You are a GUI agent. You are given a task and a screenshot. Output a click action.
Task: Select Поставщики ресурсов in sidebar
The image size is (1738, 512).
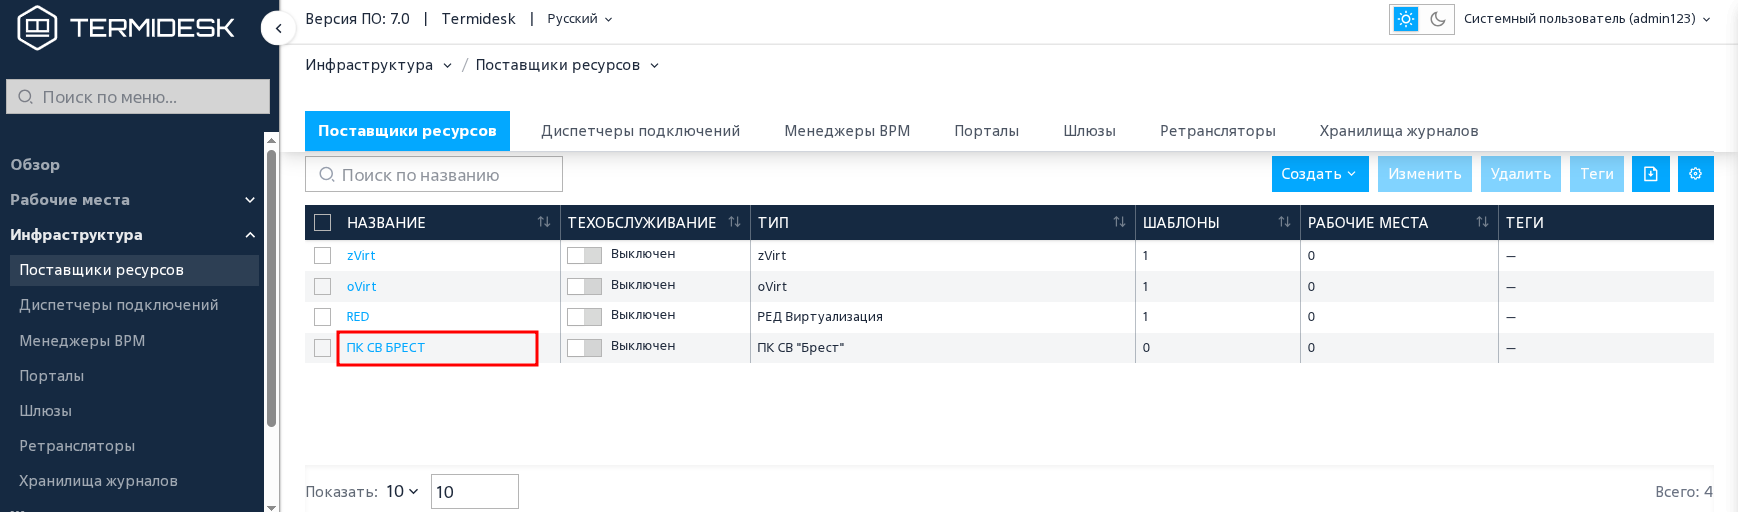click(x=132, y=270)
